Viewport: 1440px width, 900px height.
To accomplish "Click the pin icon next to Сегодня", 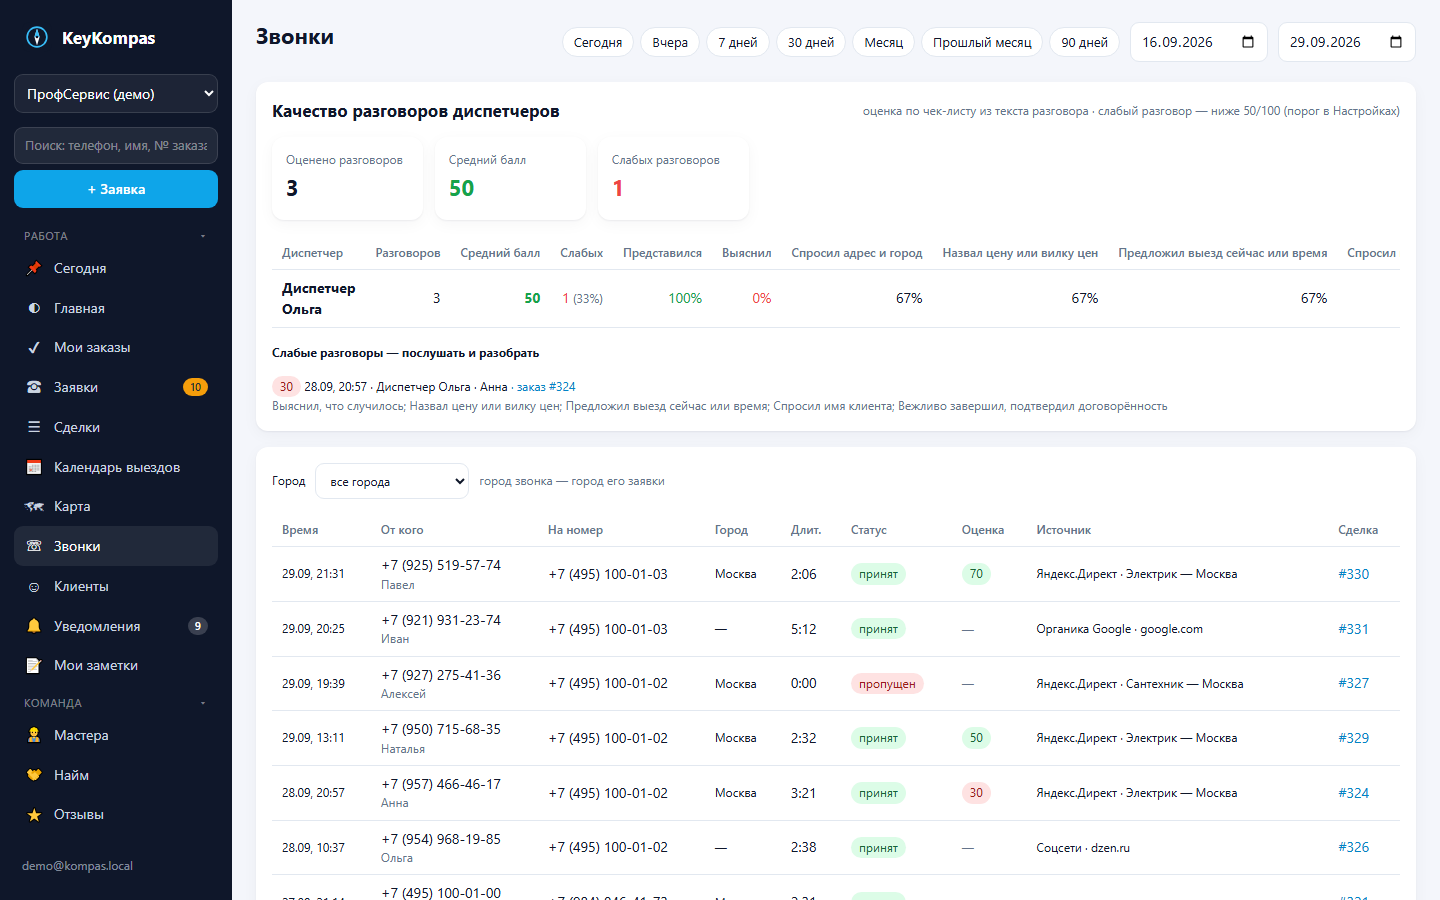I will point(34,268).
